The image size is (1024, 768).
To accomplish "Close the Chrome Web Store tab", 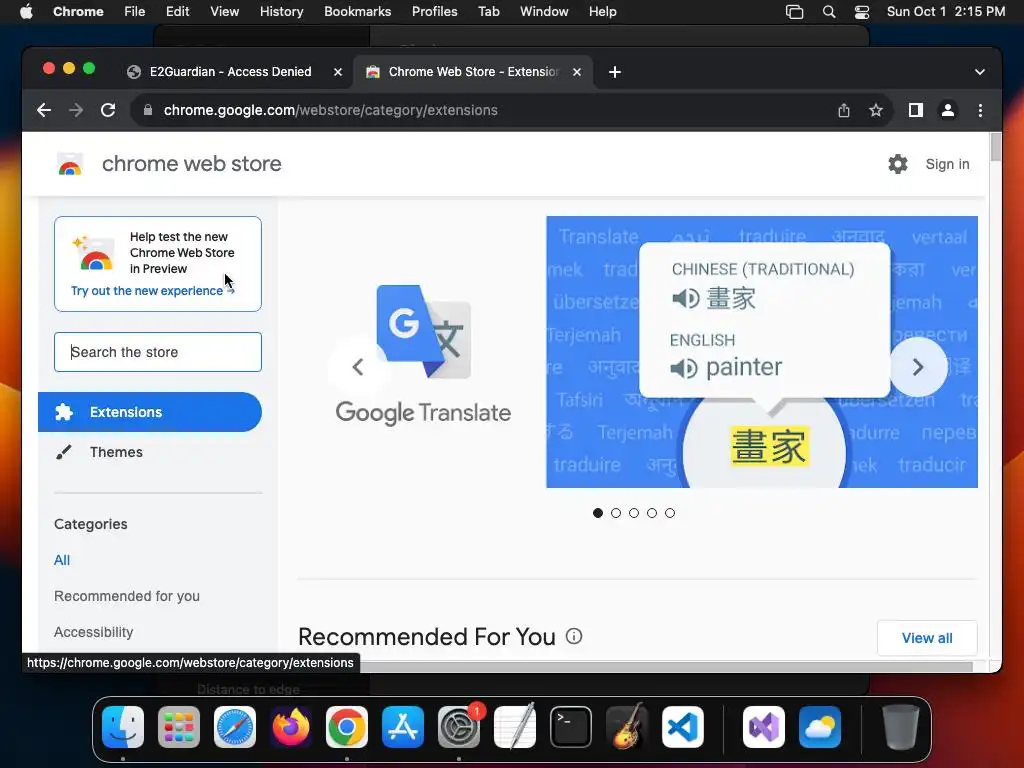I will pyautogui.click(x=577, y=72).
